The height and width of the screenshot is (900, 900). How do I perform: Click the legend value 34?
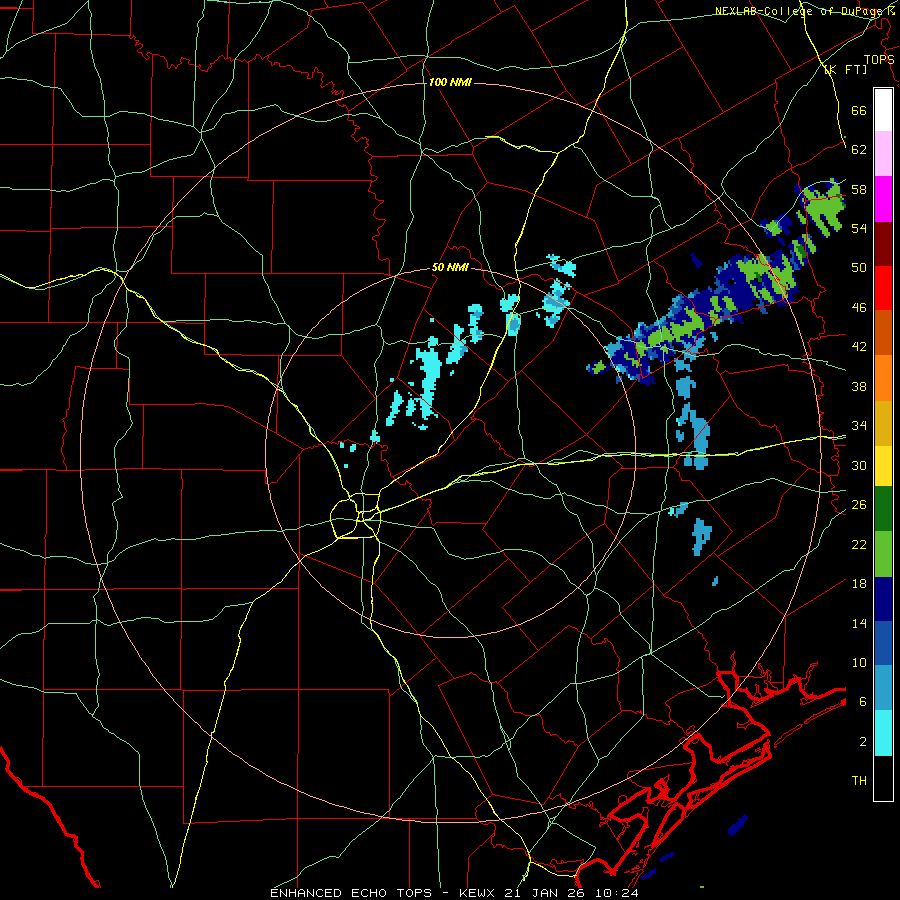pyautogui.click(x=859, y=426)
